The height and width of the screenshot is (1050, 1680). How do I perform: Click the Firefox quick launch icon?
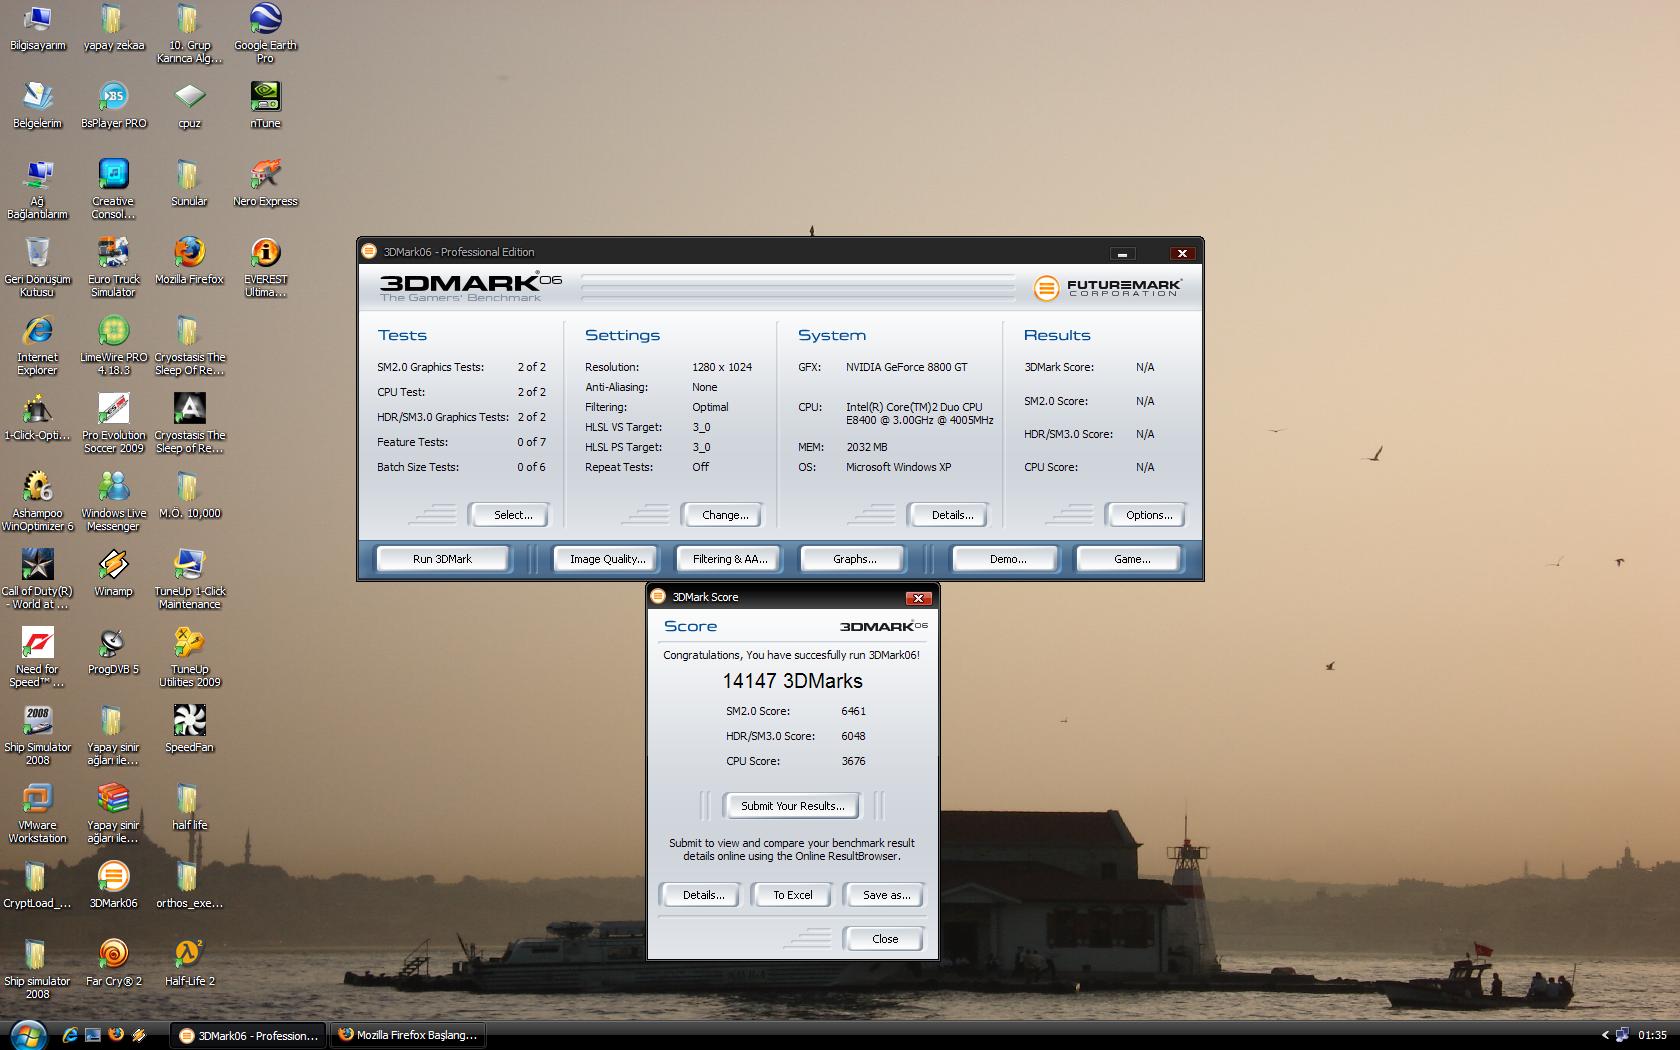[116, 1035]
